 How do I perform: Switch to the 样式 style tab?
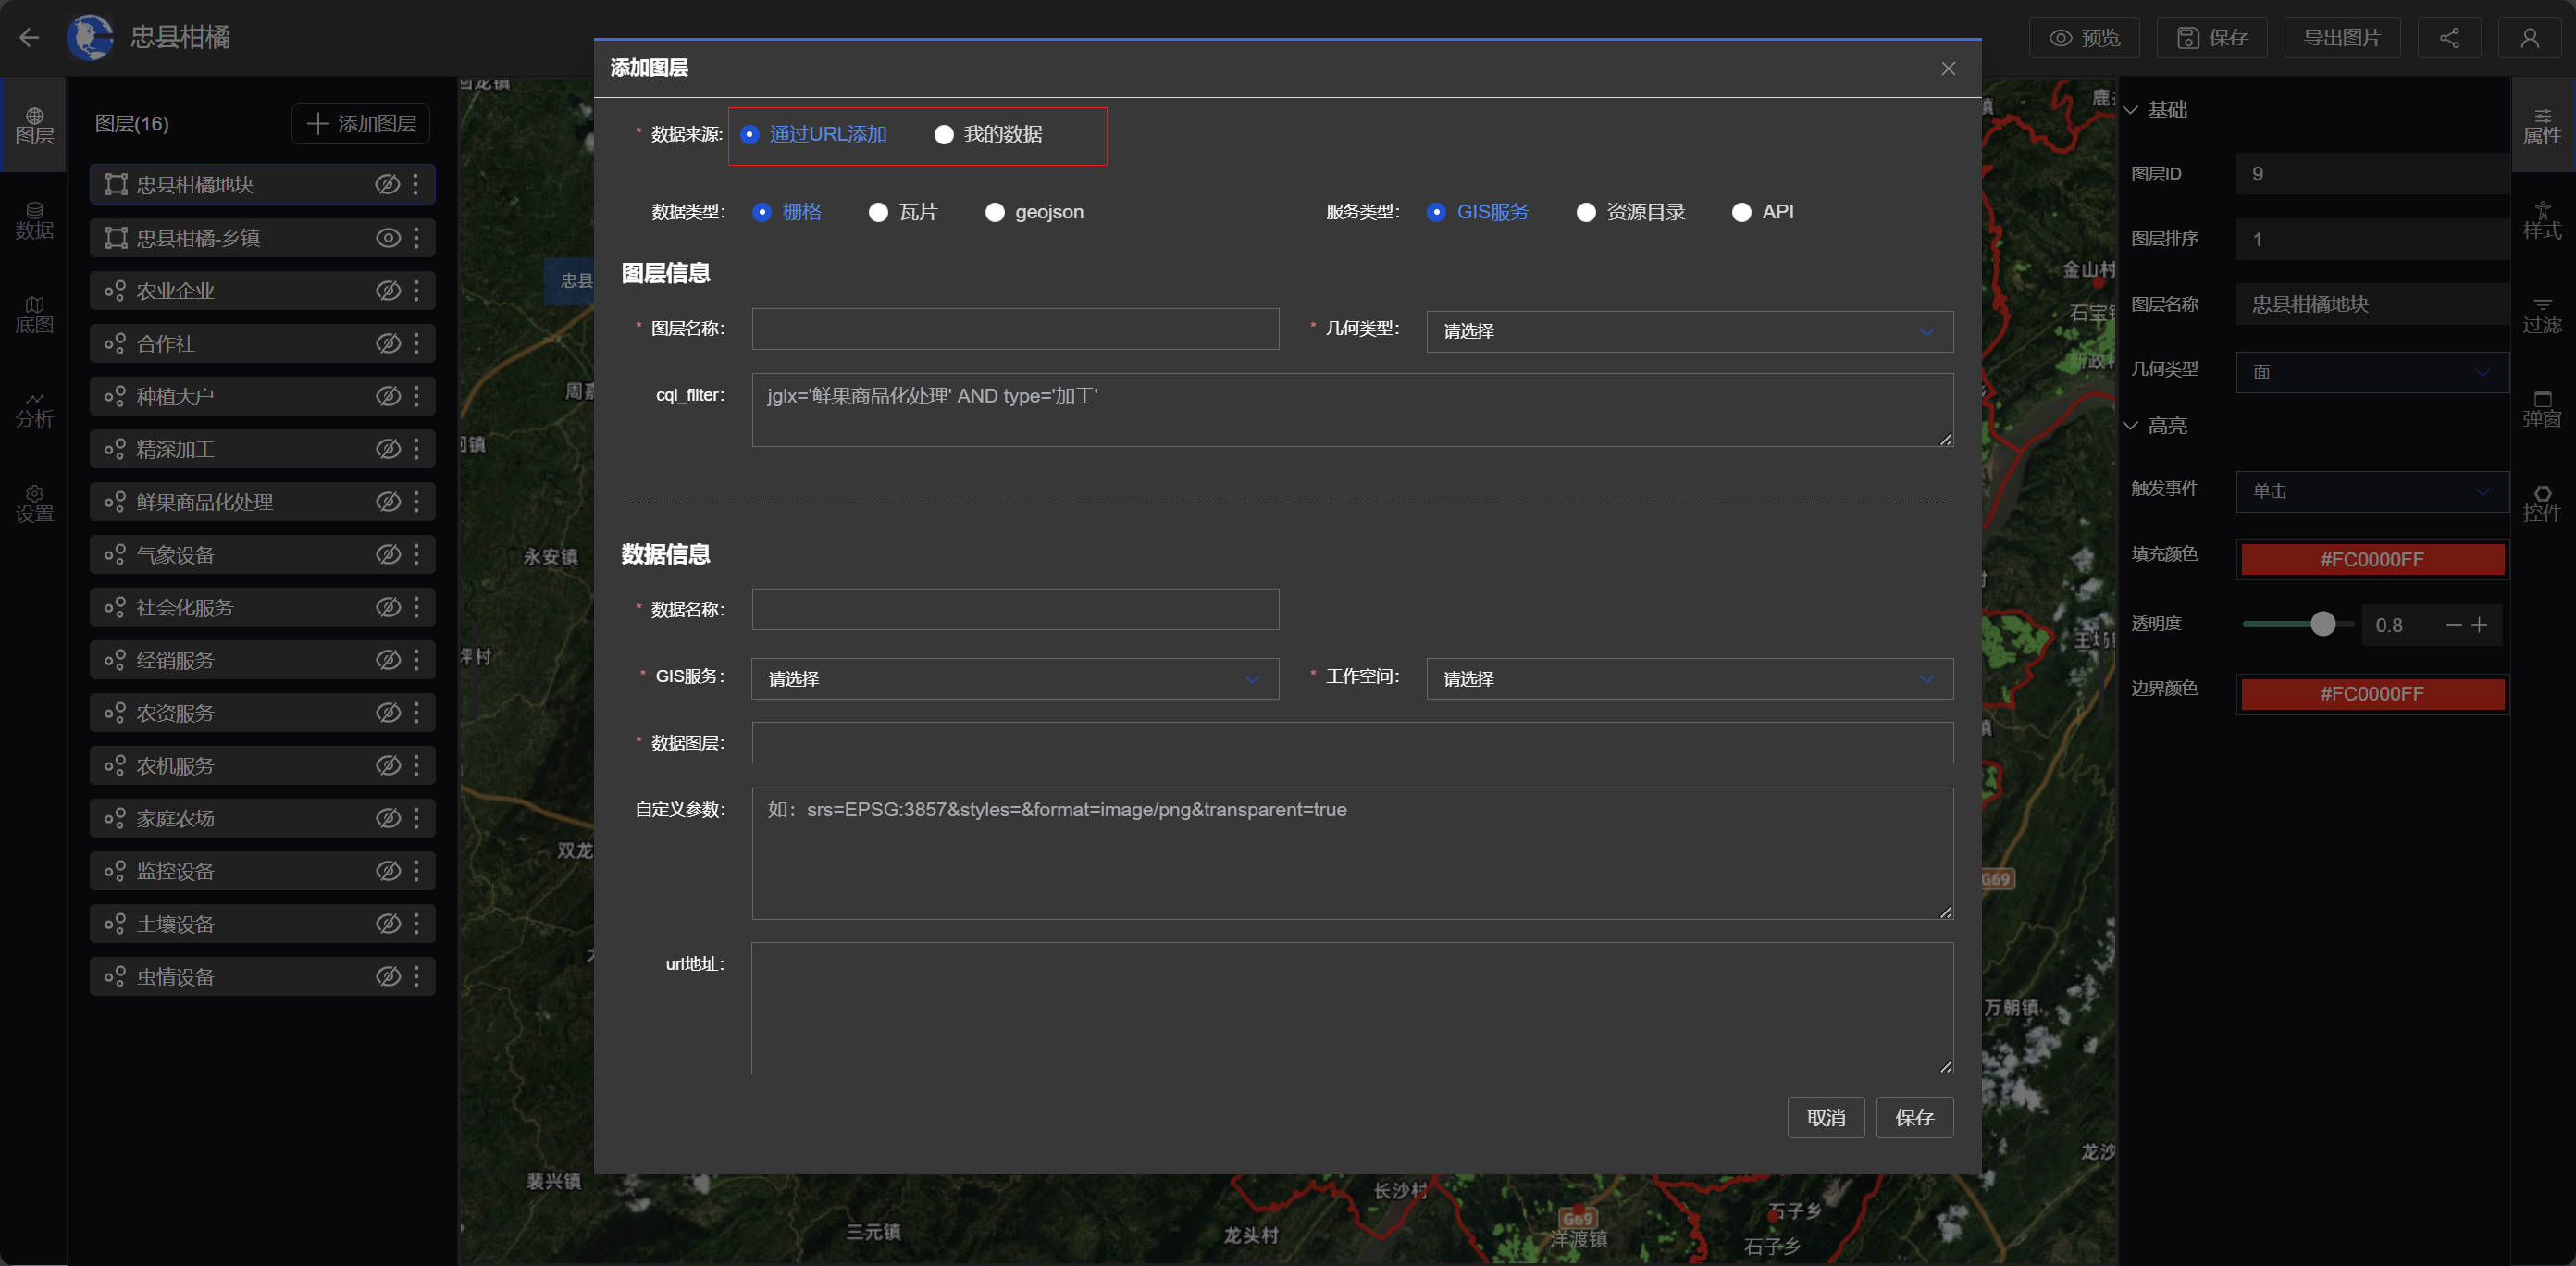[x=2541, y=220]
